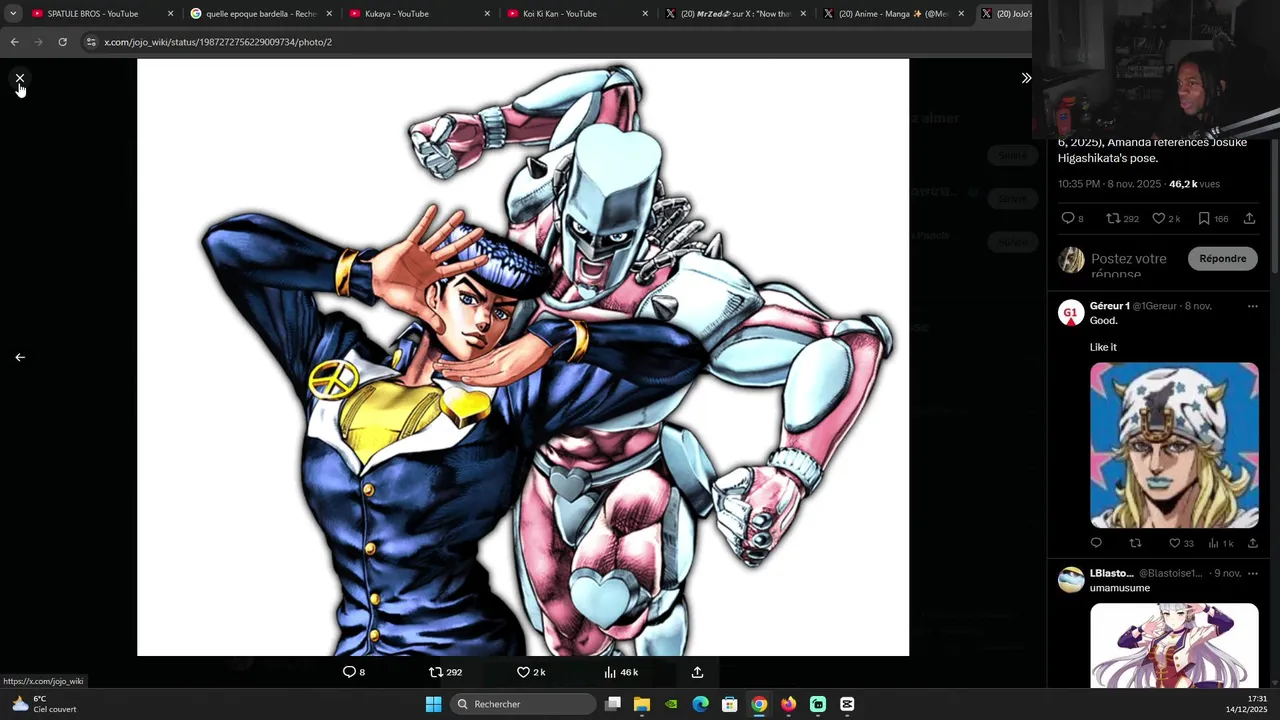Open the tab search dropdown arrow

tap(13, 14)
